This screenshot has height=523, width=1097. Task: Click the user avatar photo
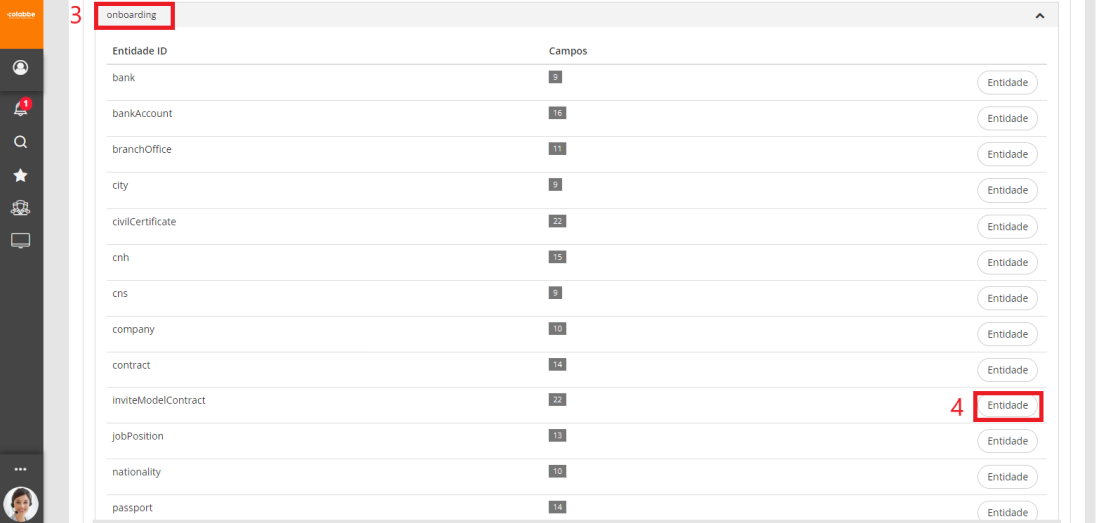tap(21, 503)
